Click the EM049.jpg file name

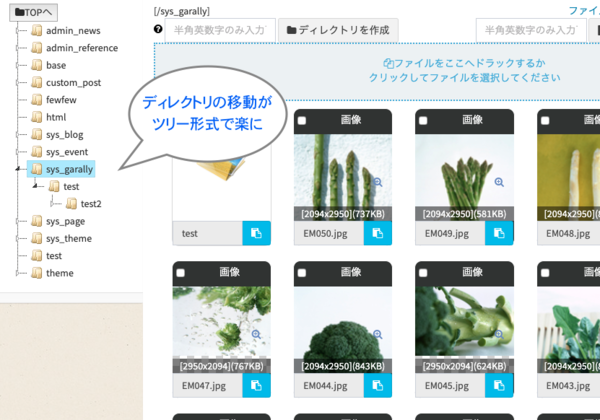(x=447, y=233)
